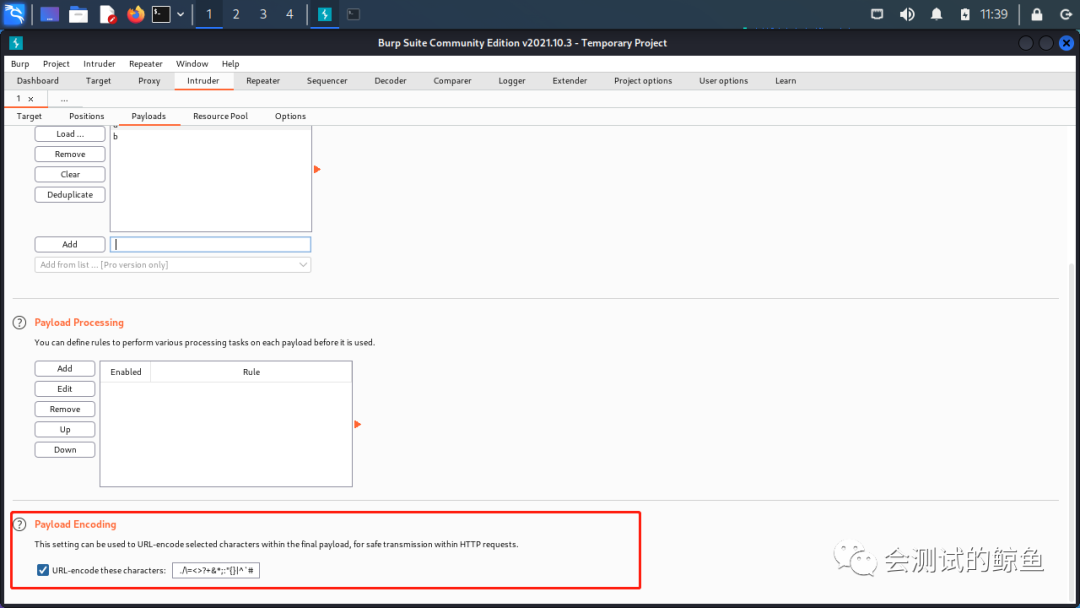1080x608 pixels.
Task: Launch Firefox from the taskbar
Action: [136, 14]
